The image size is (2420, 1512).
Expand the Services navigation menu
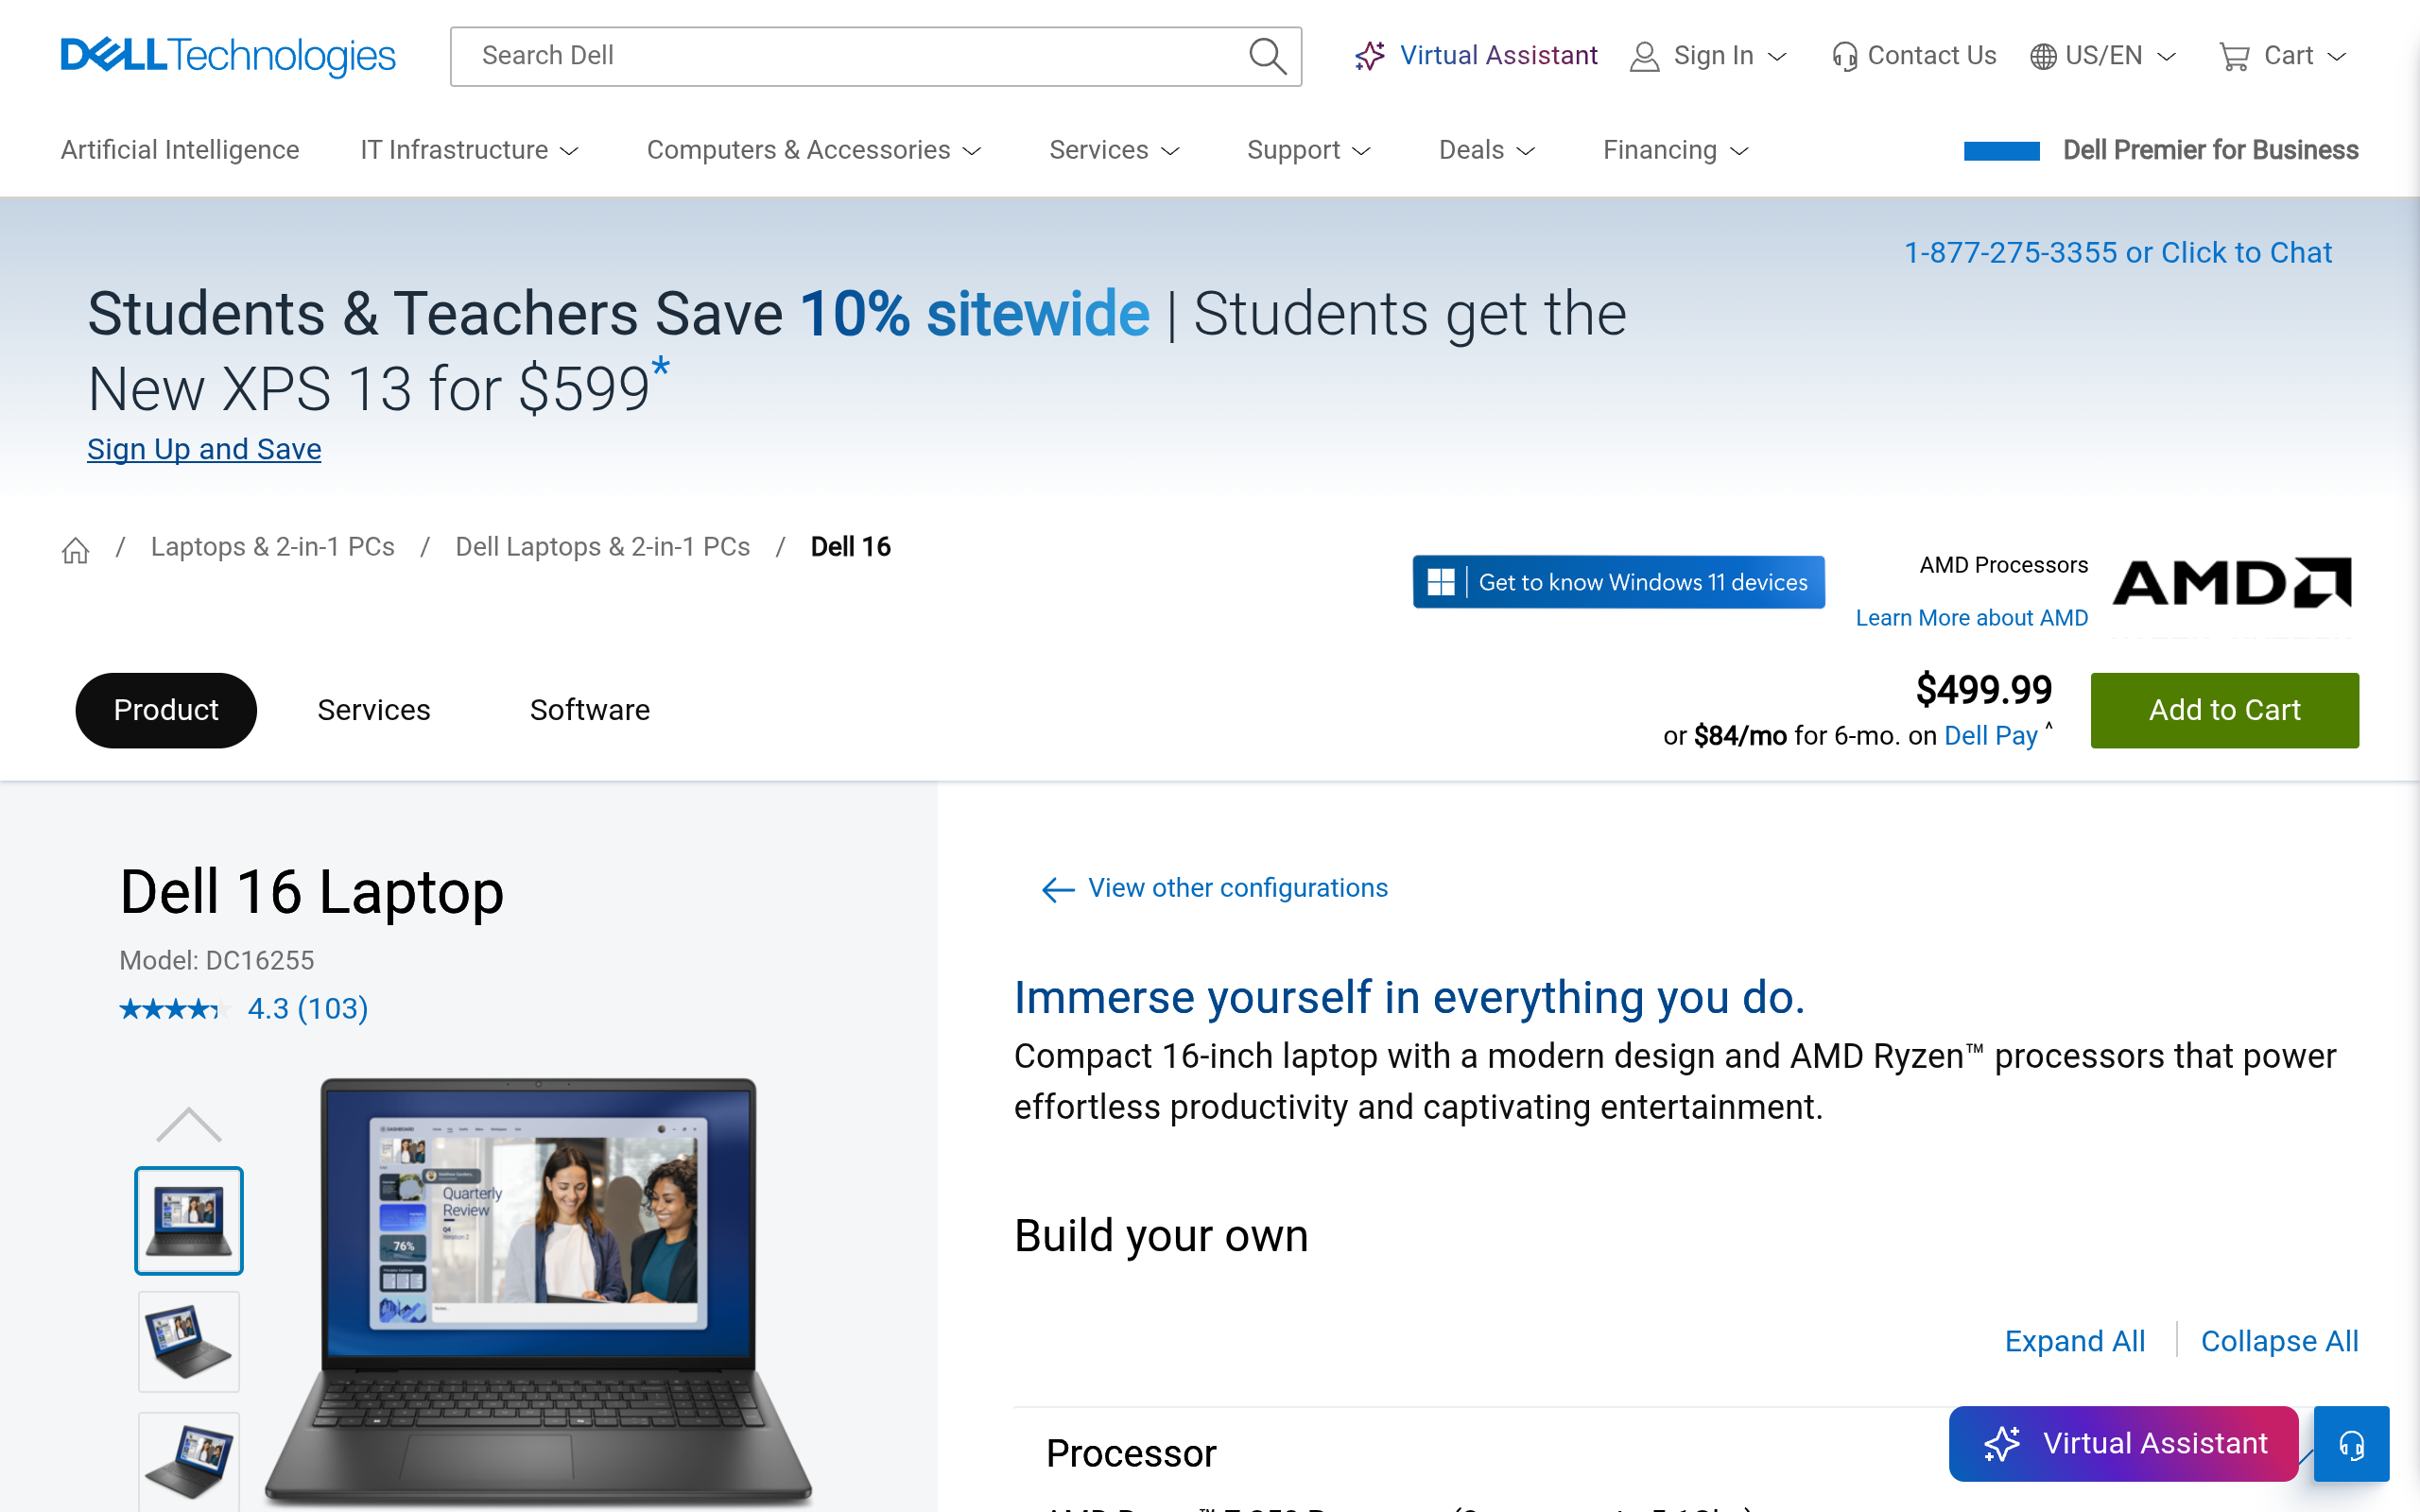pos(1114,150)
